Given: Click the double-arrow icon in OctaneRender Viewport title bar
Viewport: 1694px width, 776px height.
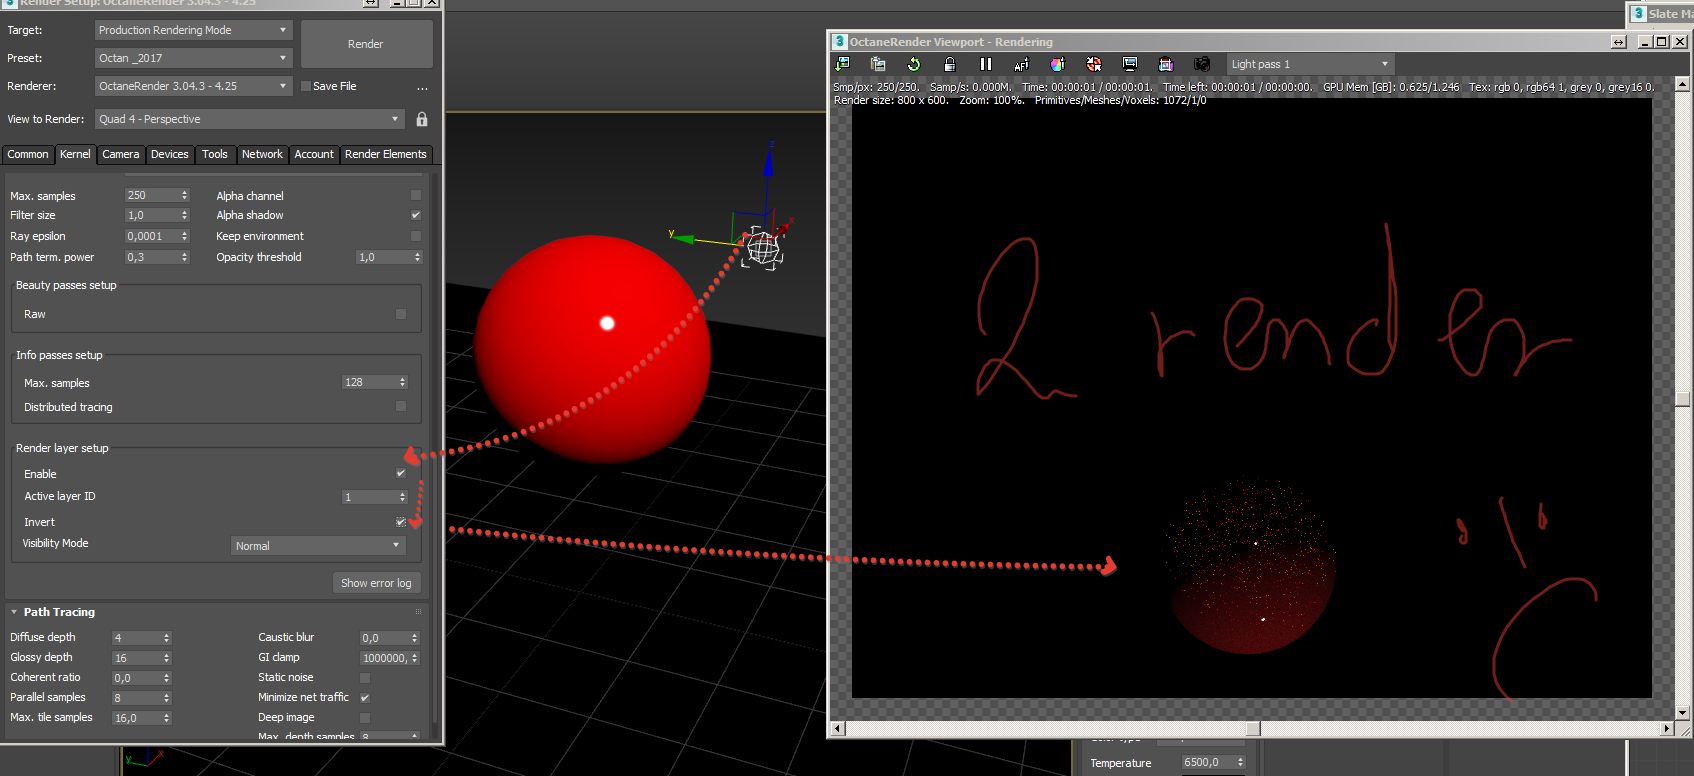Looking at the screenshot, I should 1619,42.
